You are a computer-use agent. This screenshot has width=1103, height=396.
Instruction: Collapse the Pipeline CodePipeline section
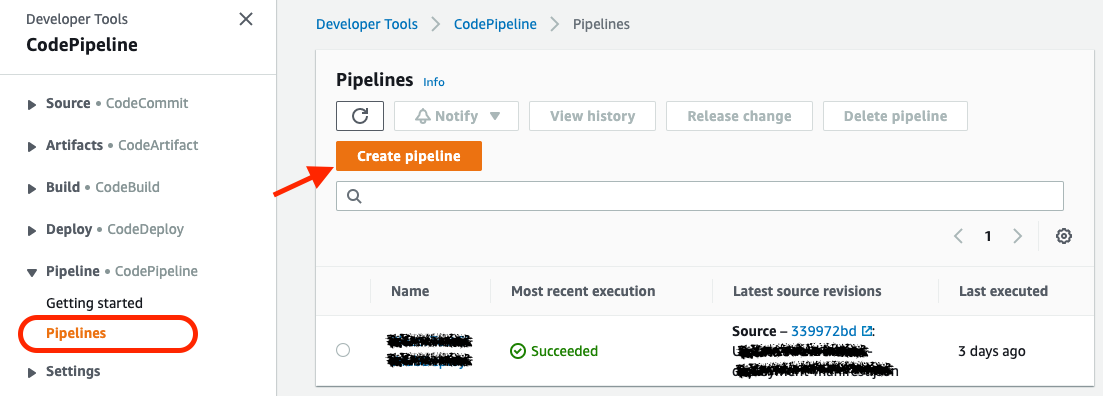pyautogui.click(x=32, y=272)
